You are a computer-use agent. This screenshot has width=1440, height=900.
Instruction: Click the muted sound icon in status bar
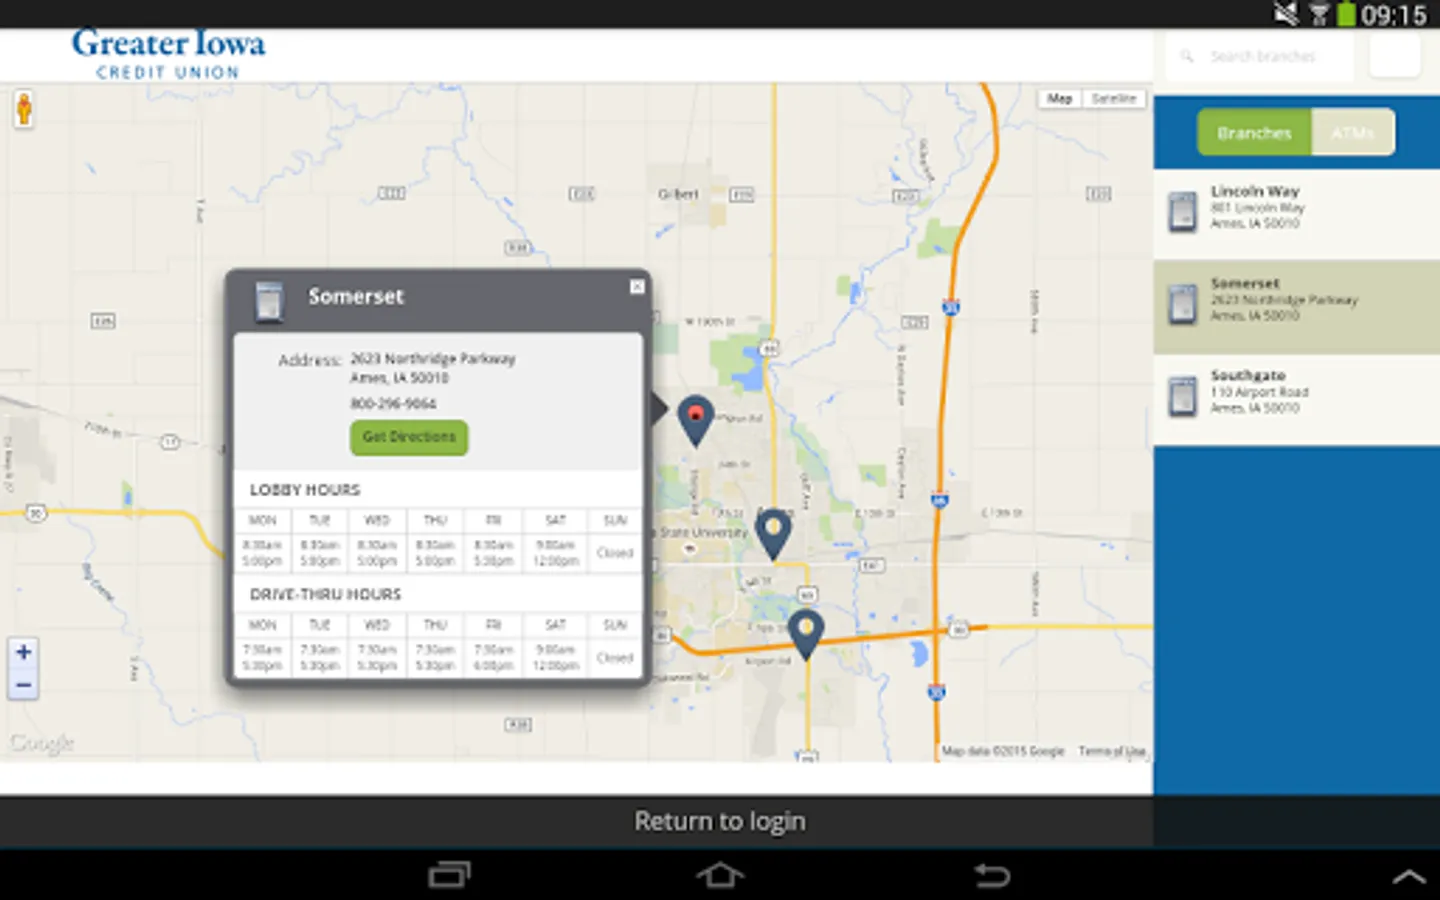tap(1285, 14)
